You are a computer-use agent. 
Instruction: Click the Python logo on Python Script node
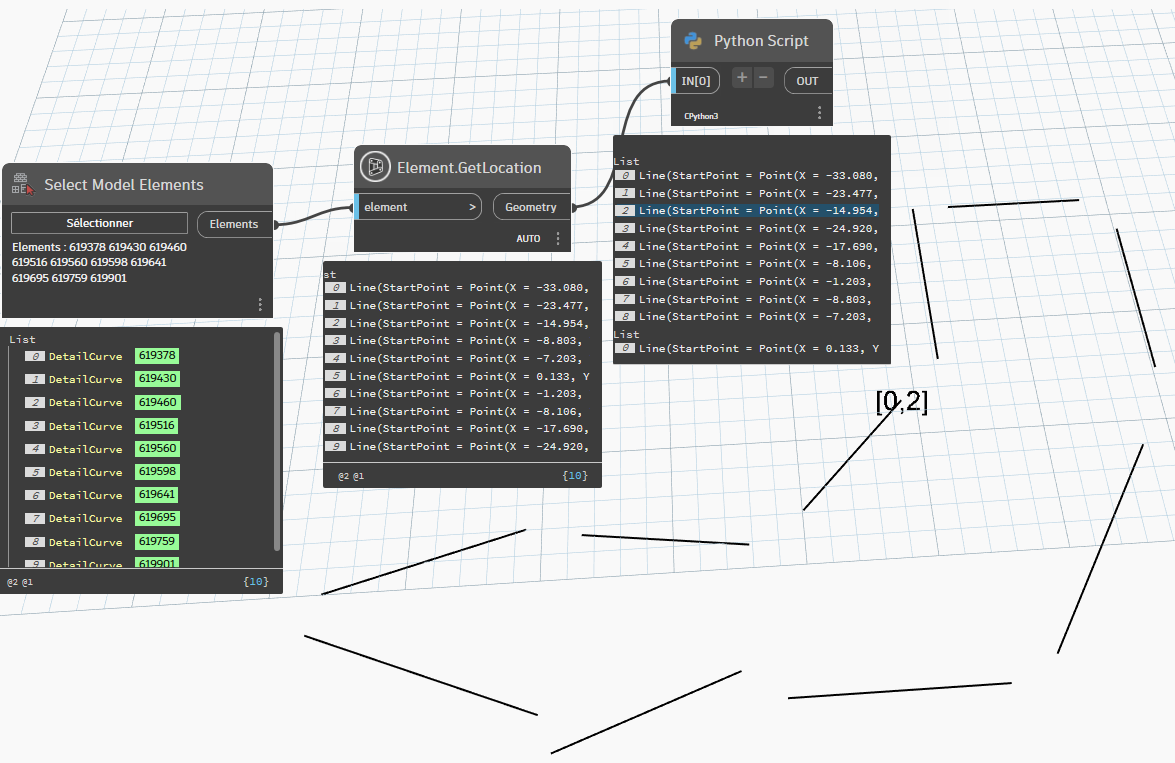coord(693,41)
